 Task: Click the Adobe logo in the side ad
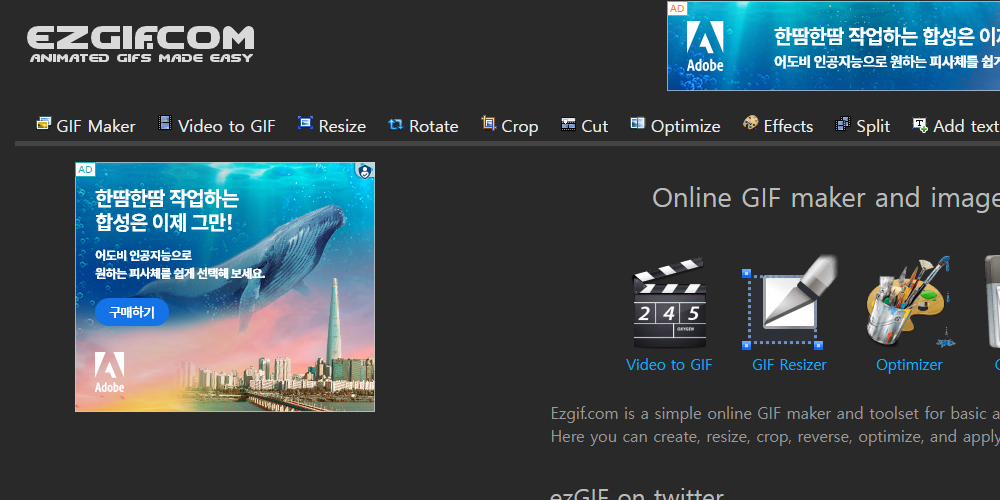click(110, 372)
